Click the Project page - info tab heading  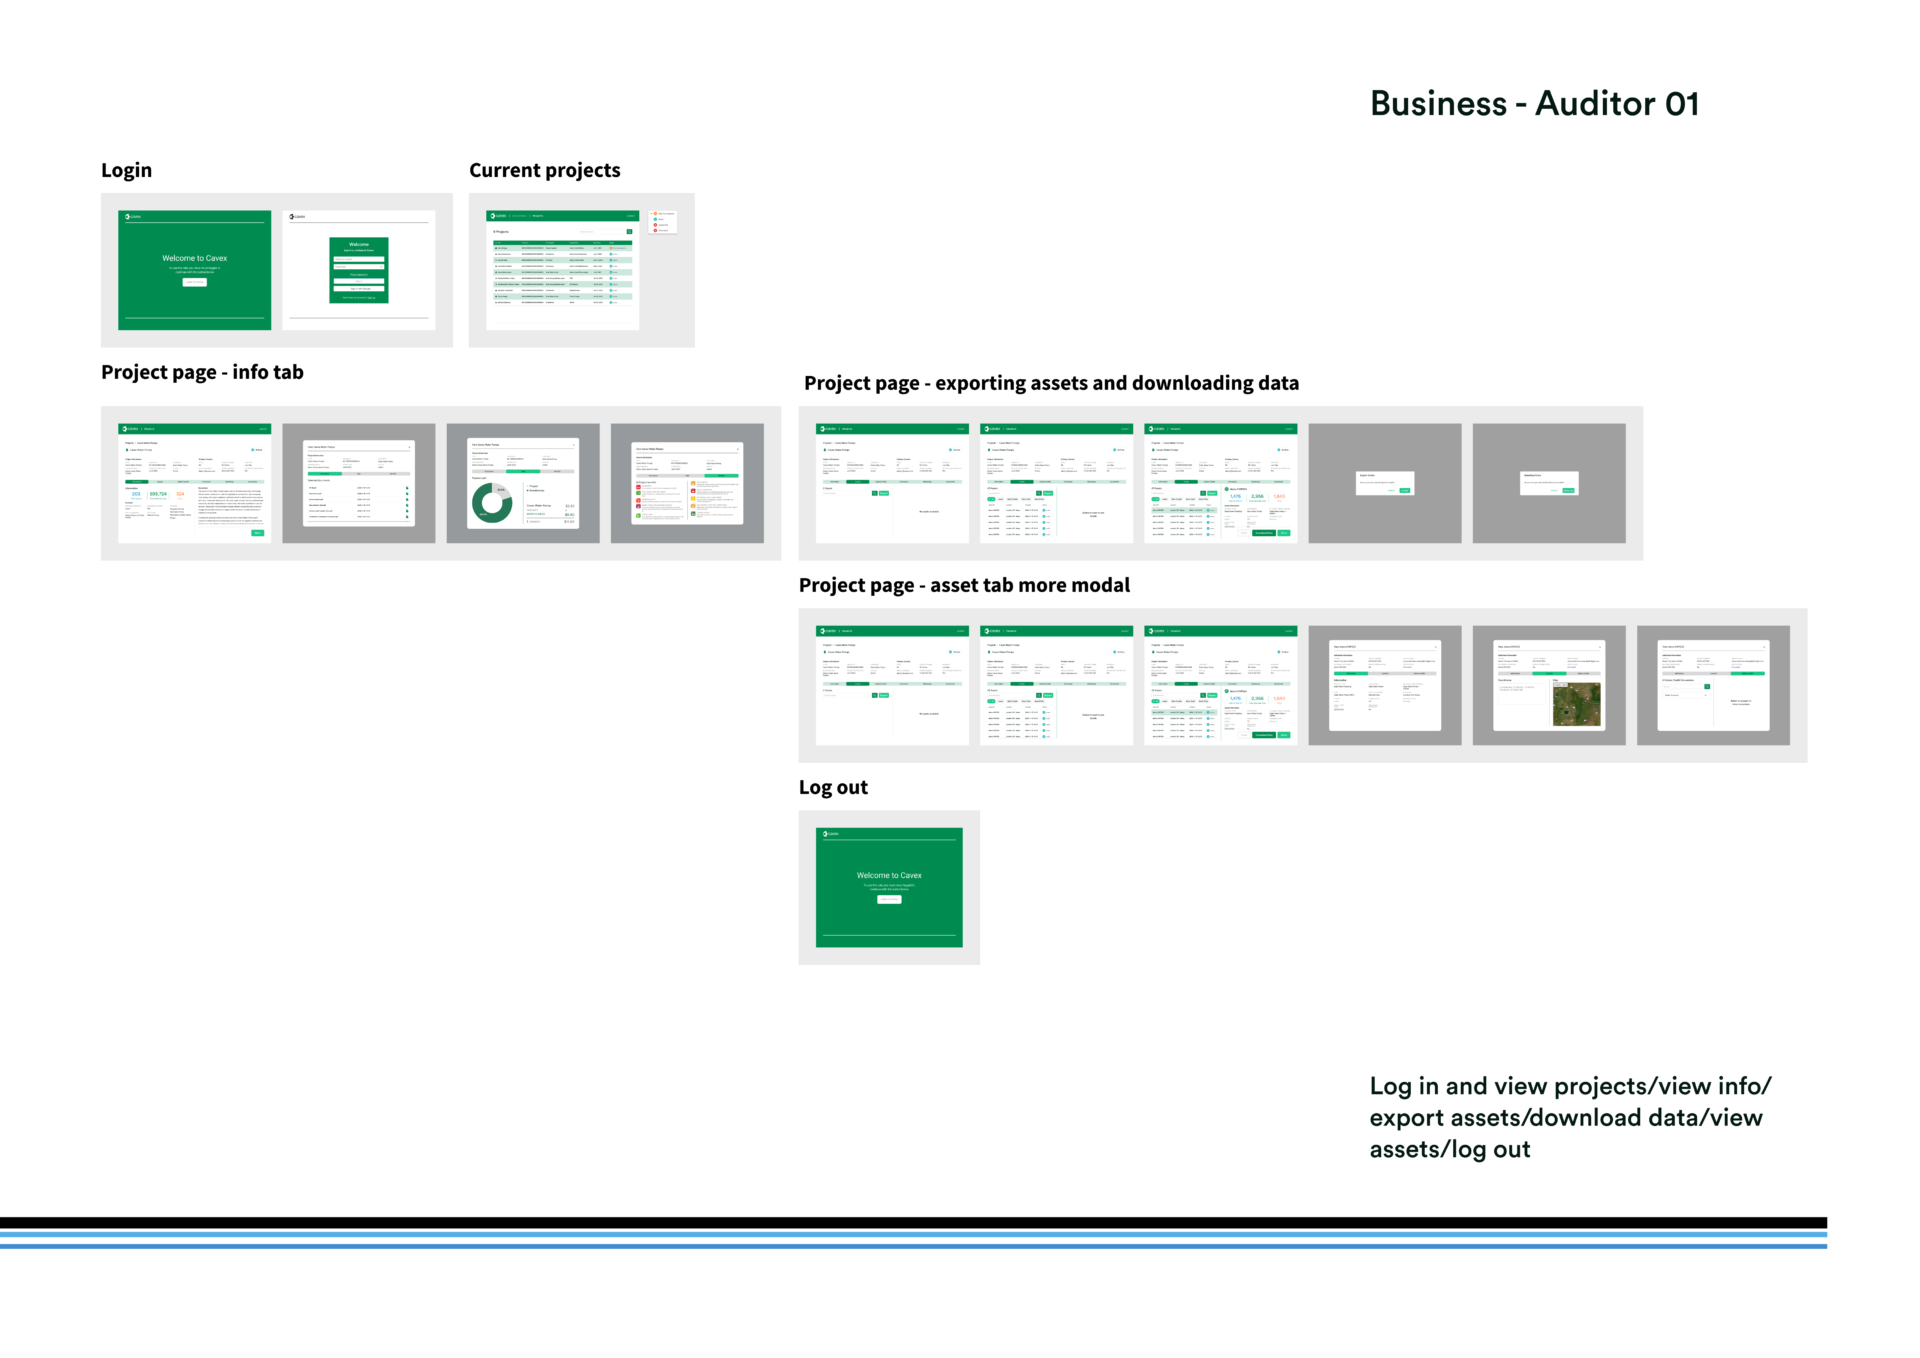click(x=202, y=372)
